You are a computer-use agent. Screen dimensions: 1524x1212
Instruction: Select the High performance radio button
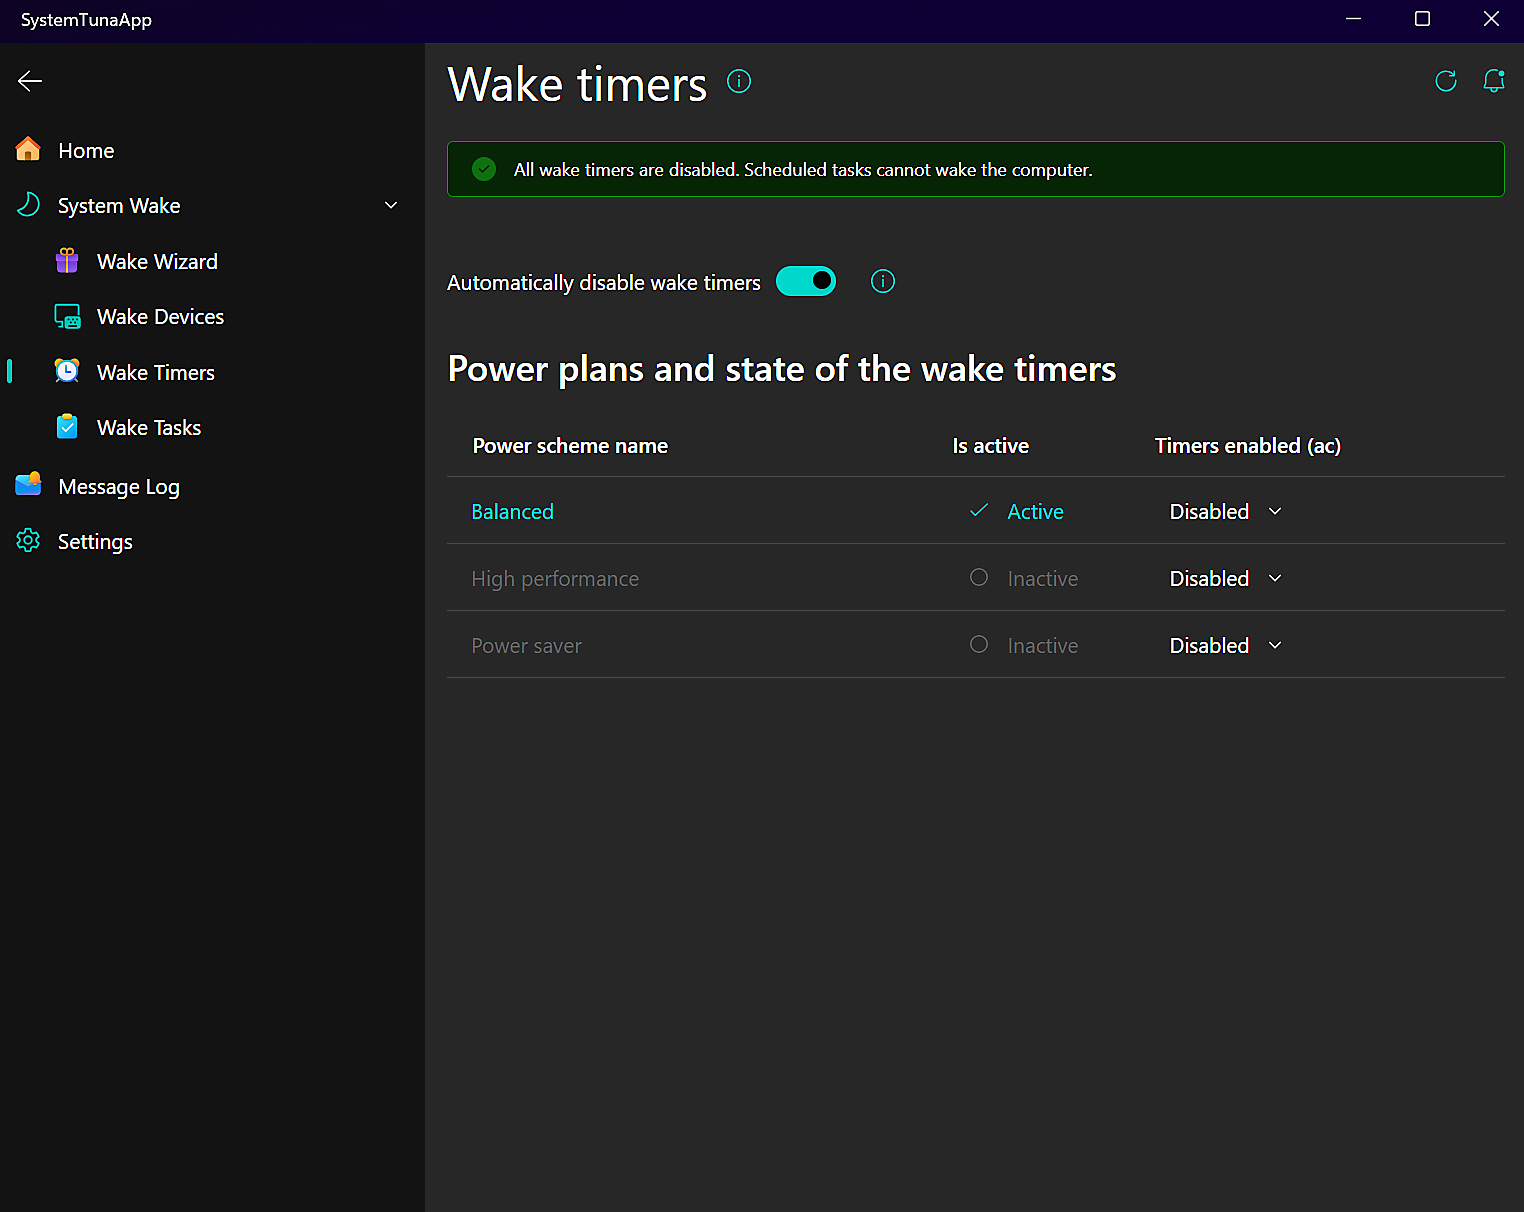pyautogui.click(x=978, y=577)
